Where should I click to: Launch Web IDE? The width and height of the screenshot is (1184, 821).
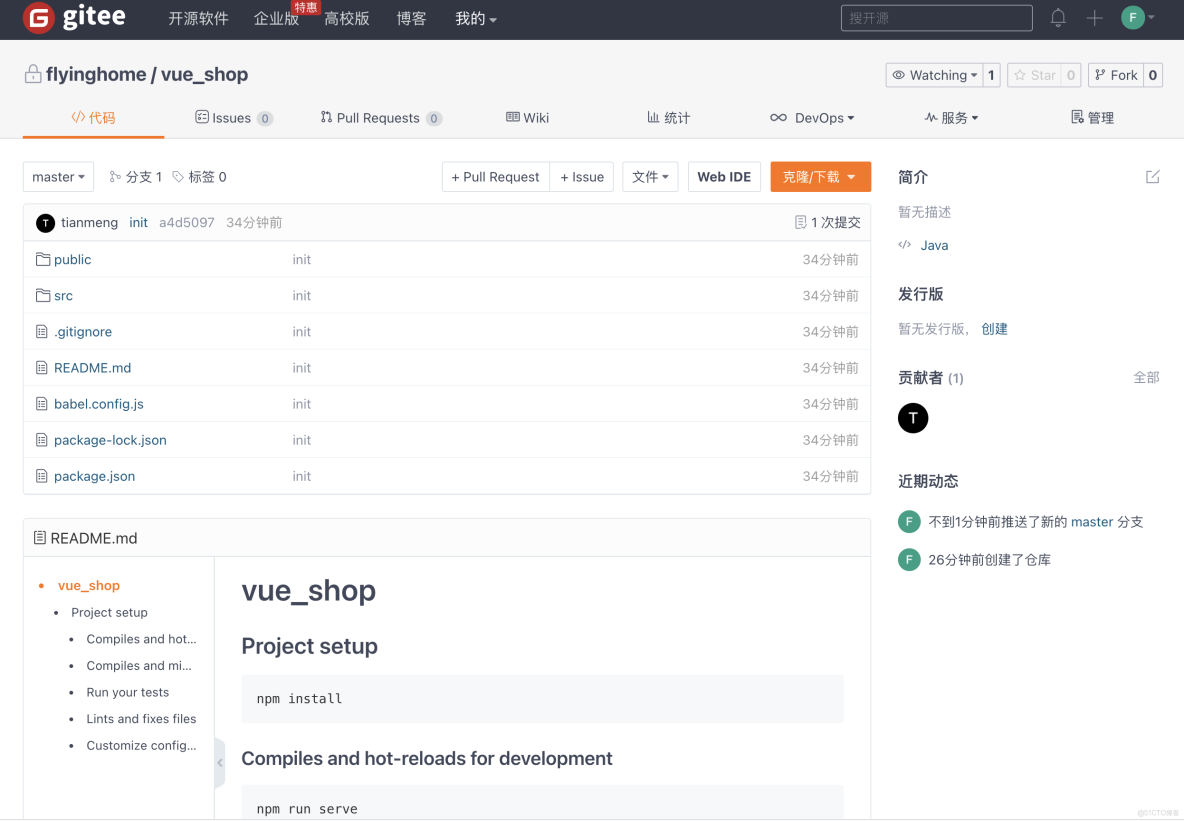click(724, 176)
